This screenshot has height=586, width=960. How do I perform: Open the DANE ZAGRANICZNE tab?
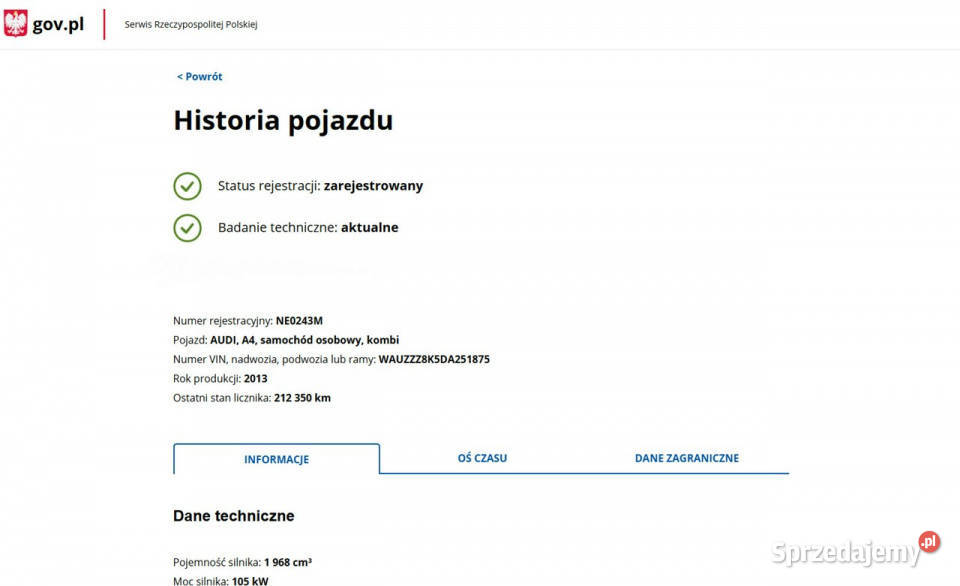coord(686,458)
